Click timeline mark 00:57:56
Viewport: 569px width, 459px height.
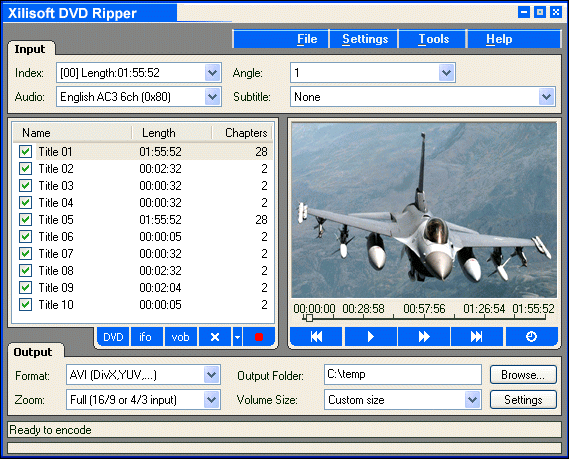coord(424,309)
